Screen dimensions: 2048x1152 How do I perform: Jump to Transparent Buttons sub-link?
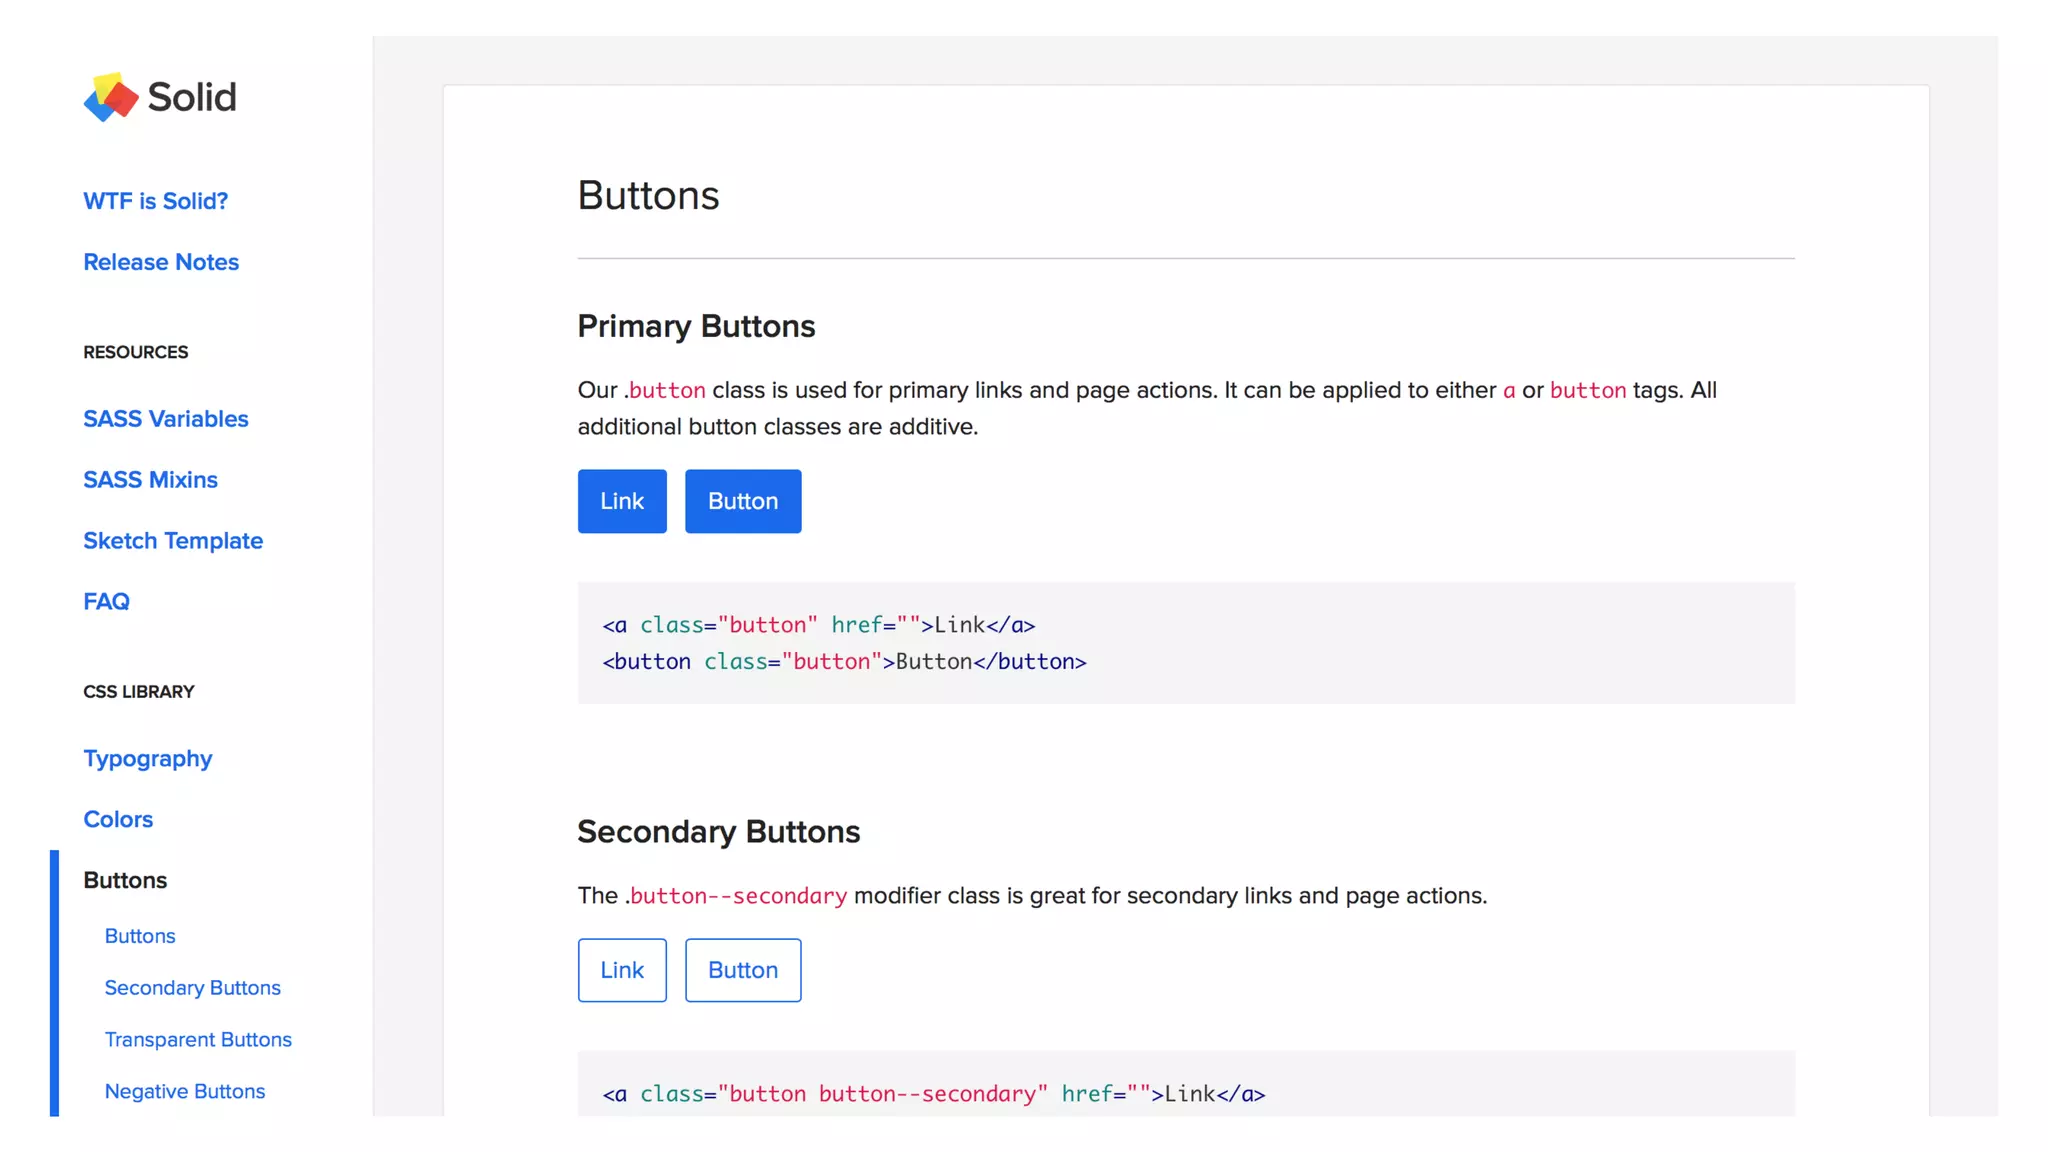click(x=198, y=1040)
